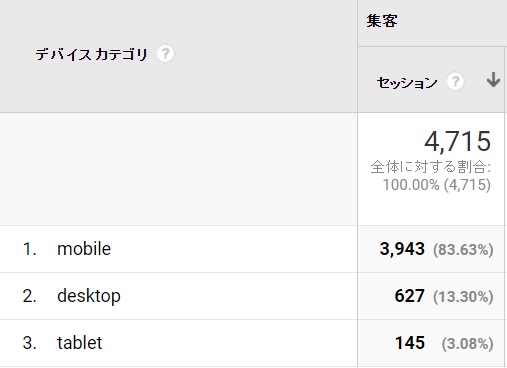This screenshot has height=368, width=507.
Task: Click the 83.63% mobile percentage
Action: point(463,250)
